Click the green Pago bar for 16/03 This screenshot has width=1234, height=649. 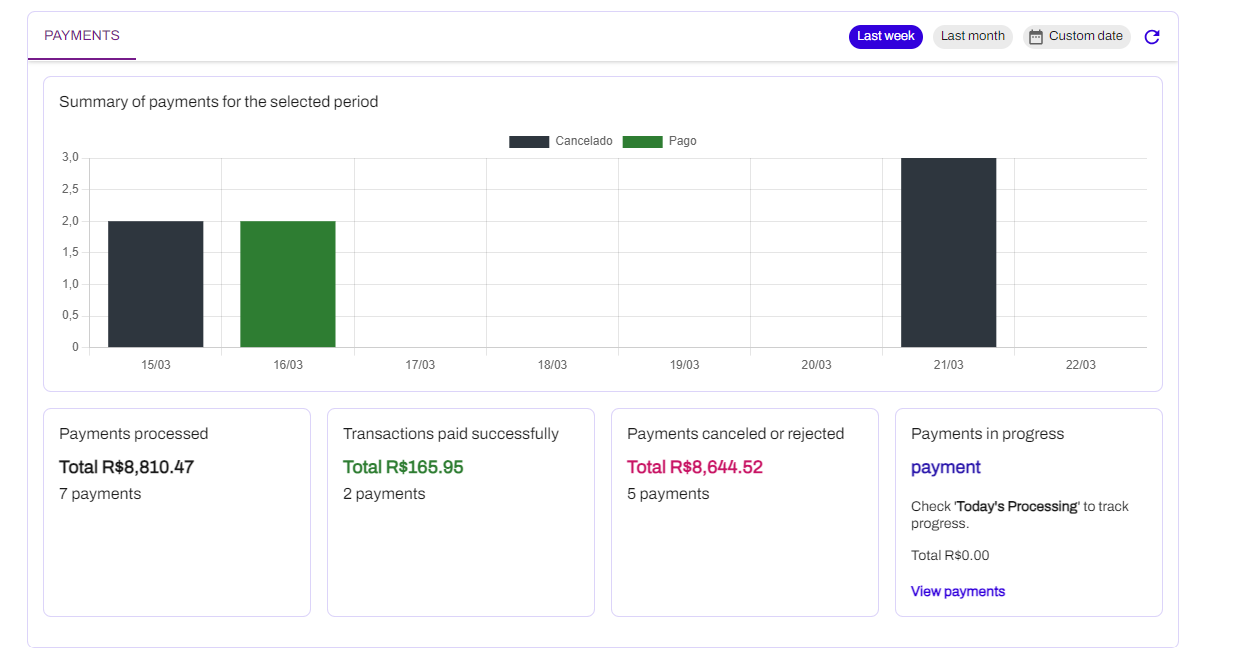(x=288, y=284)
